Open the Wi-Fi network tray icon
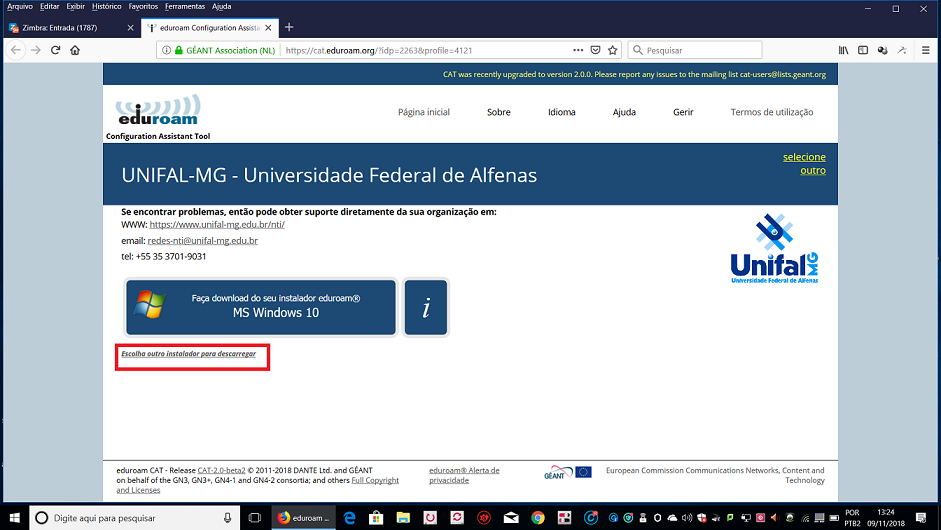941x530 pixels. click(805, 517)
